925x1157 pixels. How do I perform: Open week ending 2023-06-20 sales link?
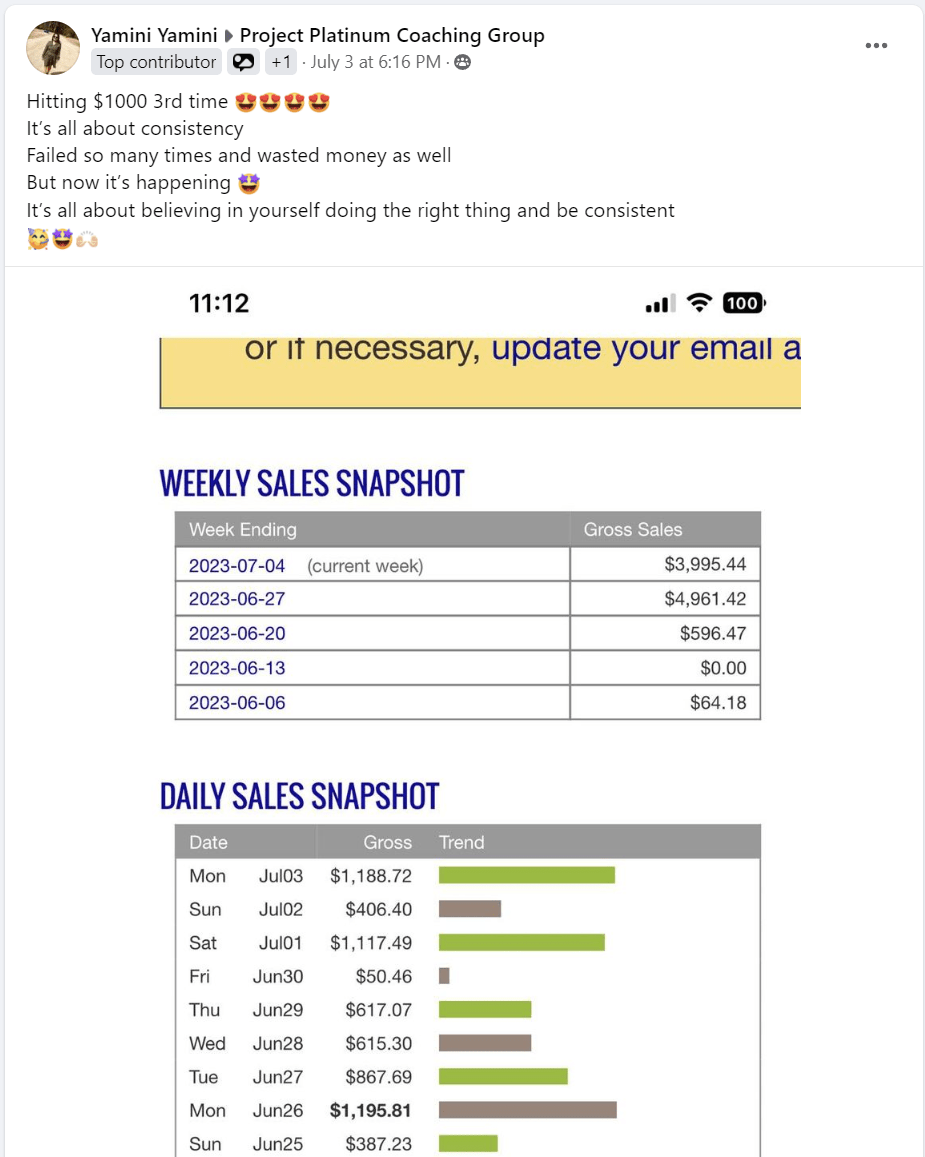(x=237, y=634)
